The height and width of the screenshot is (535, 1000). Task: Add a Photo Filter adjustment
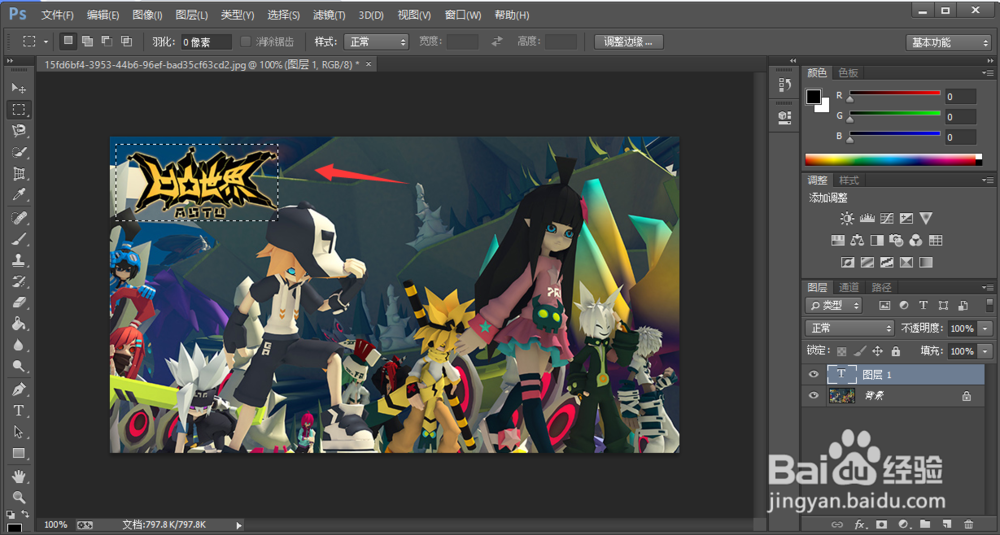[896, 240]
